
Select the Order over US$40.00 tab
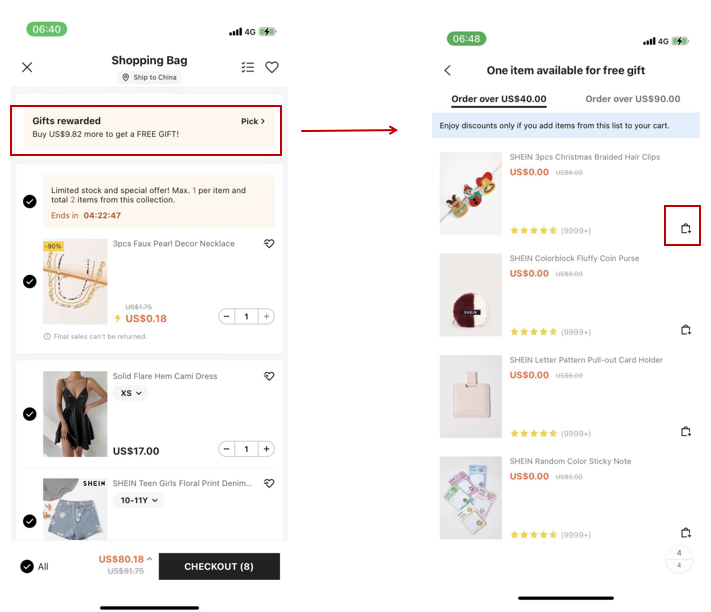(x=499, y=99)
